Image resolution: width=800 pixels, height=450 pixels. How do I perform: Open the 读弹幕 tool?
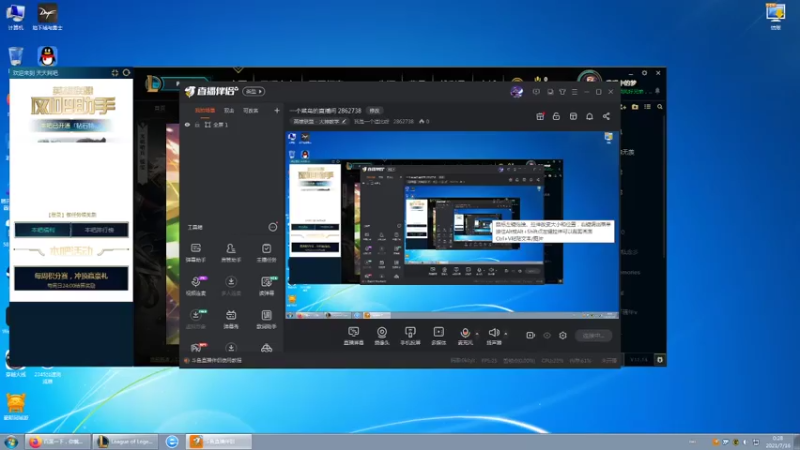(266, 286)
